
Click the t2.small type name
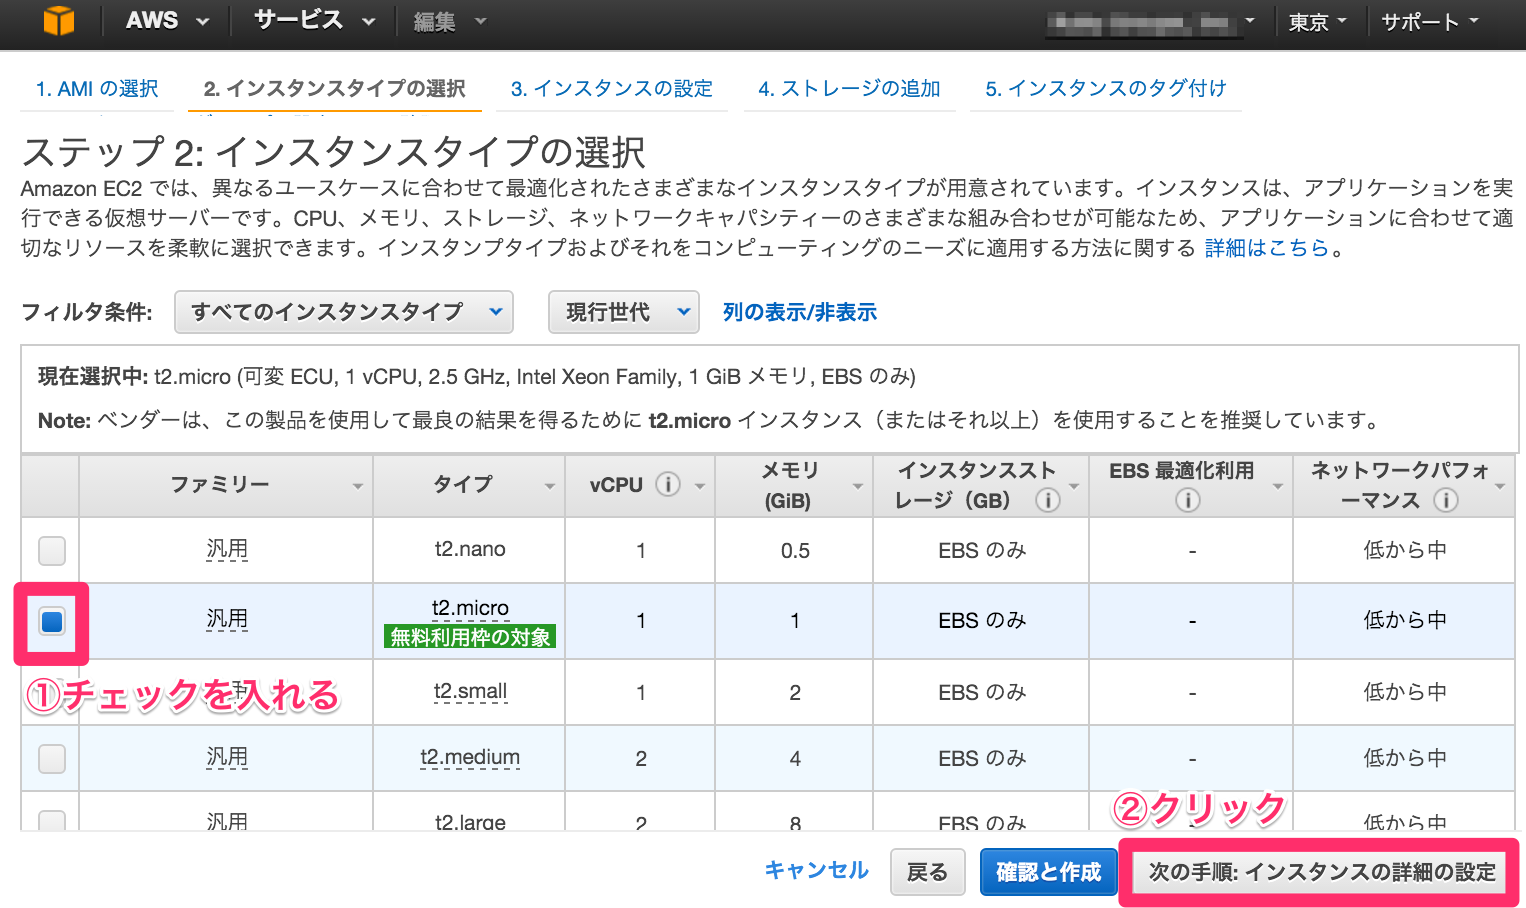470,691
